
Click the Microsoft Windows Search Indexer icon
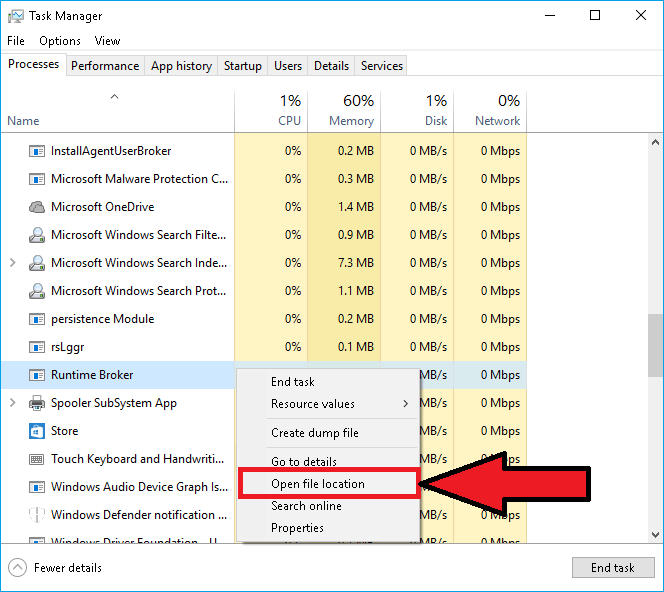pyautogui.click(x=37, y=263)
